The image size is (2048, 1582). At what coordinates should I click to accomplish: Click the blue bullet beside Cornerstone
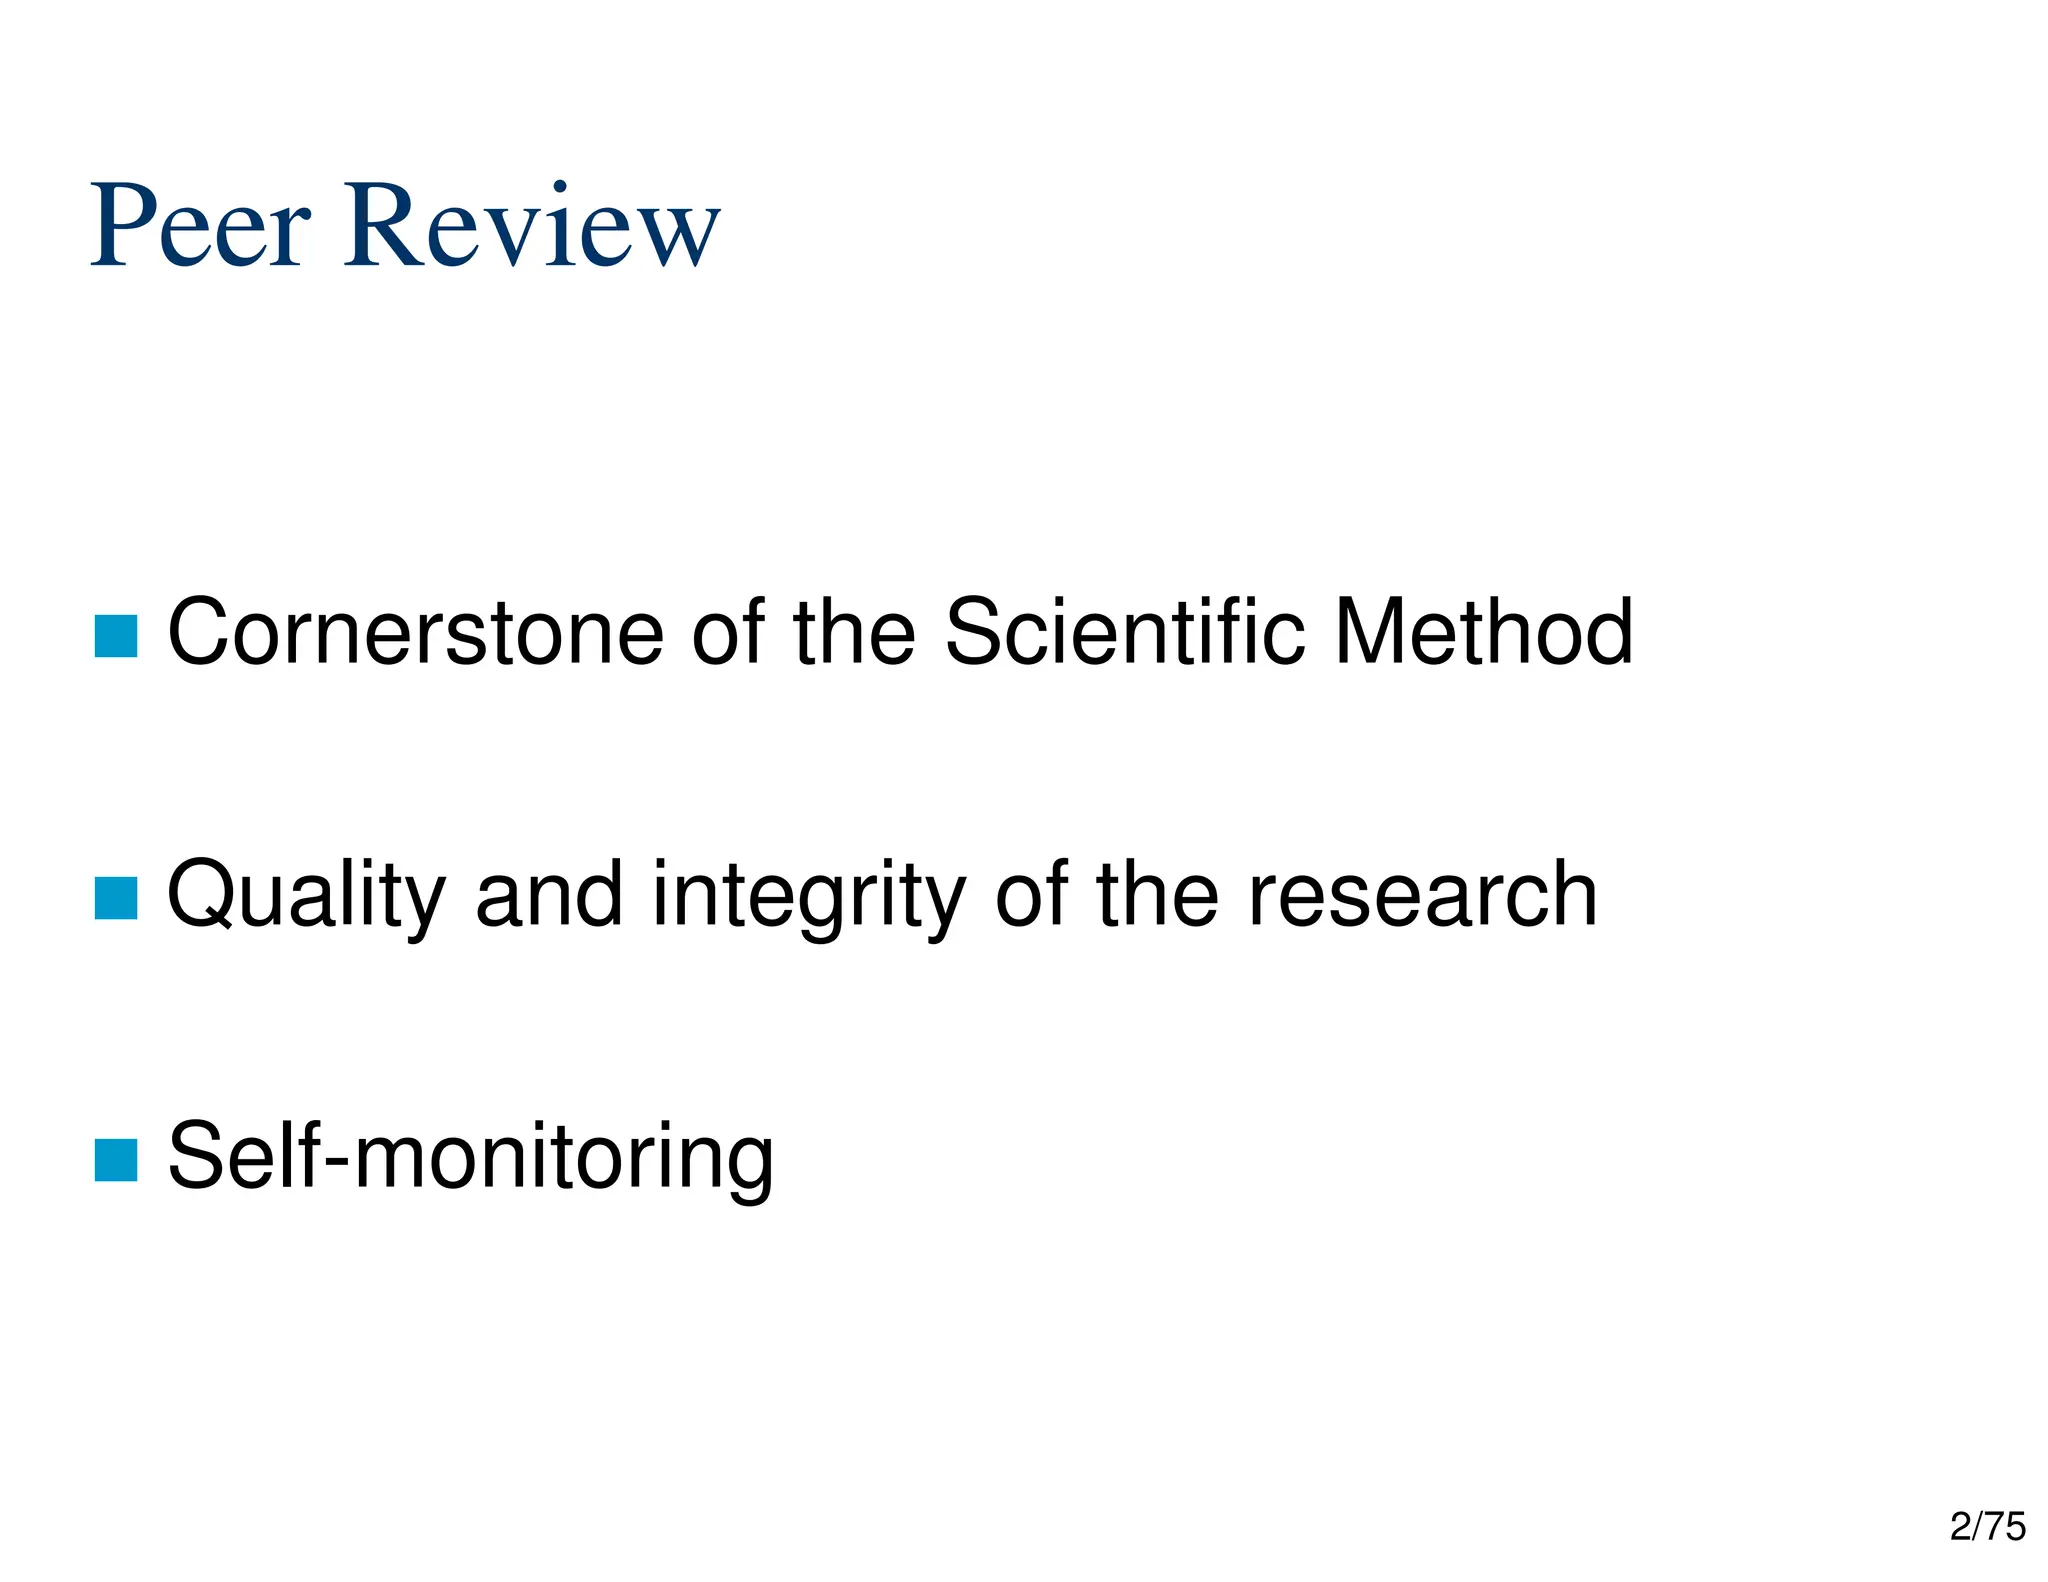115,636
